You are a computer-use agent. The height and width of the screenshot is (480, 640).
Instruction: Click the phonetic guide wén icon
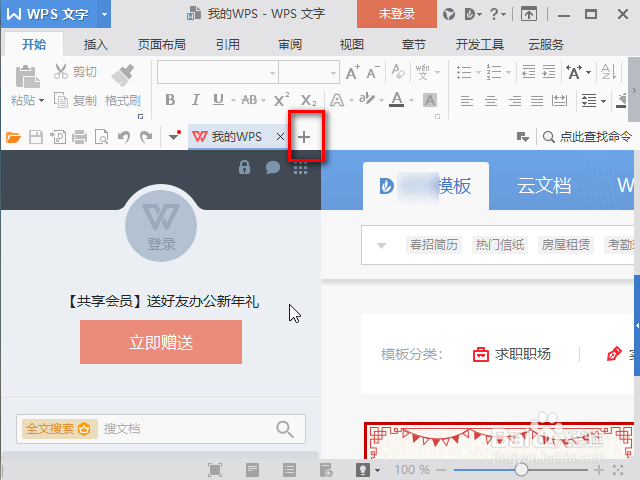pyautogui.click(x=423, y=72)
